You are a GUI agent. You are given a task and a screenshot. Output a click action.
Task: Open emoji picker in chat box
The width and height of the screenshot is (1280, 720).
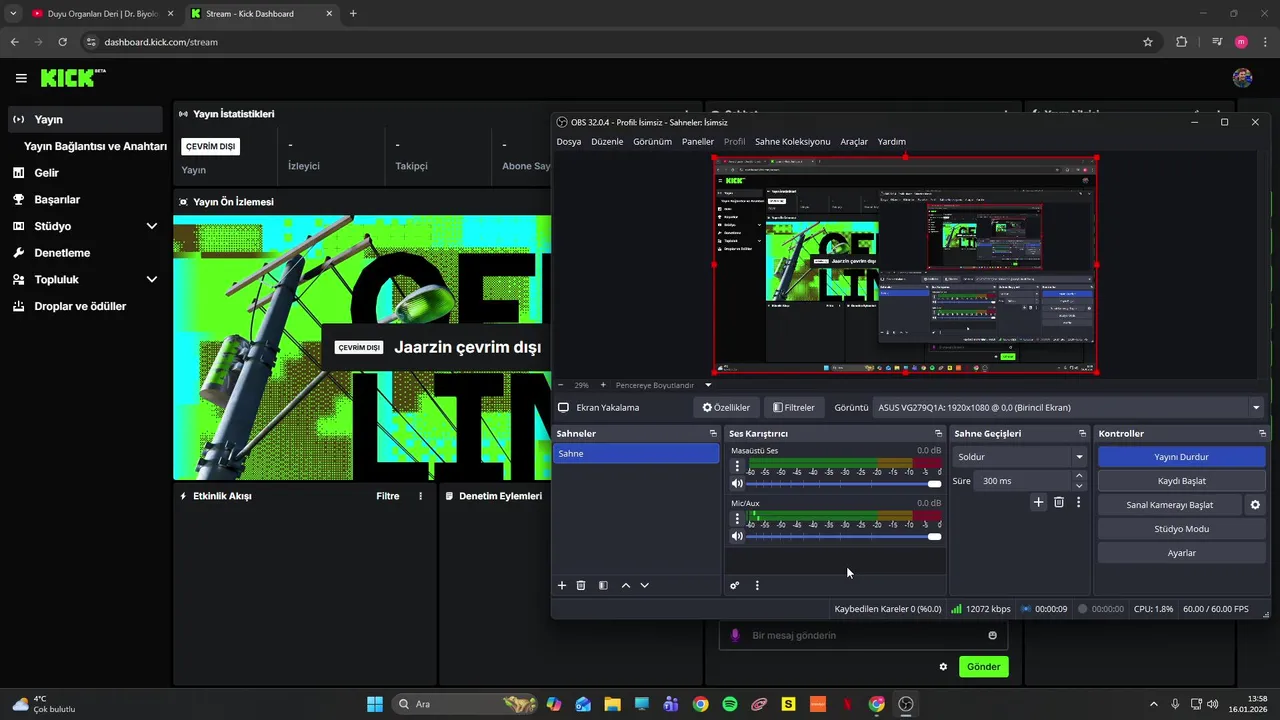(x=992, y=635)
